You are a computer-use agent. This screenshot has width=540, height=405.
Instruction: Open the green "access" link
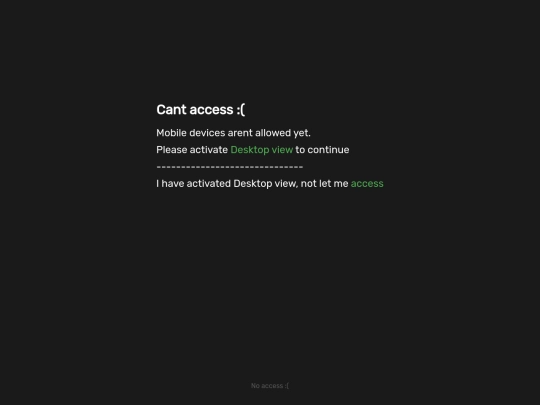[x=367, y=184]
